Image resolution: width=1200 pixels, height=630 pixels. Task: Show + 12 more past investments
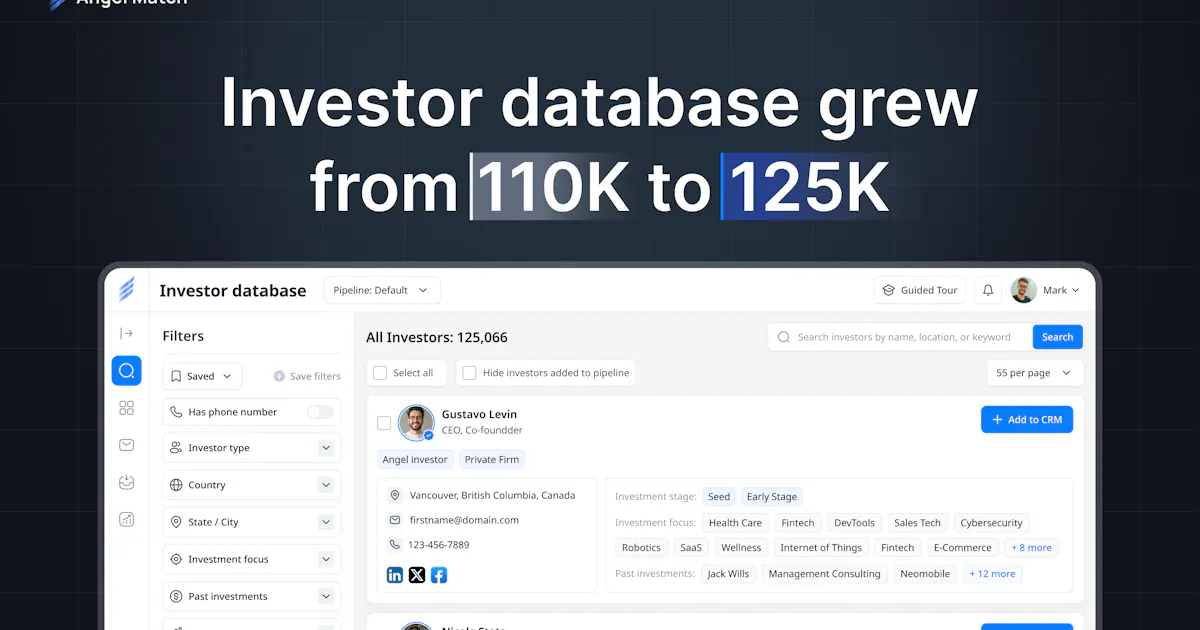(x=992, y=574)
